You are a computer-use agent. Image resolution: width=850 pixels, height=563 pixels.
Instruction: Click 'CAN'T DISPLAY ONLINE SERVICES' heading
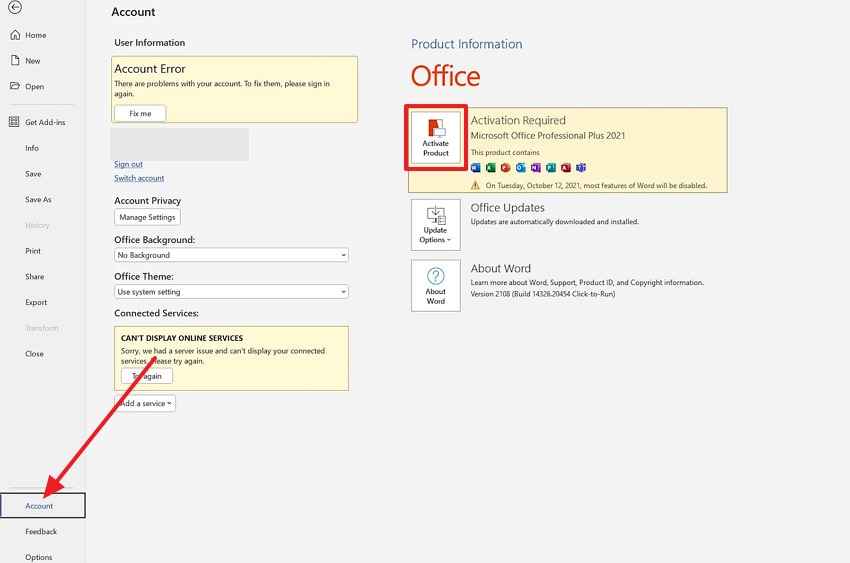[182, 338]
